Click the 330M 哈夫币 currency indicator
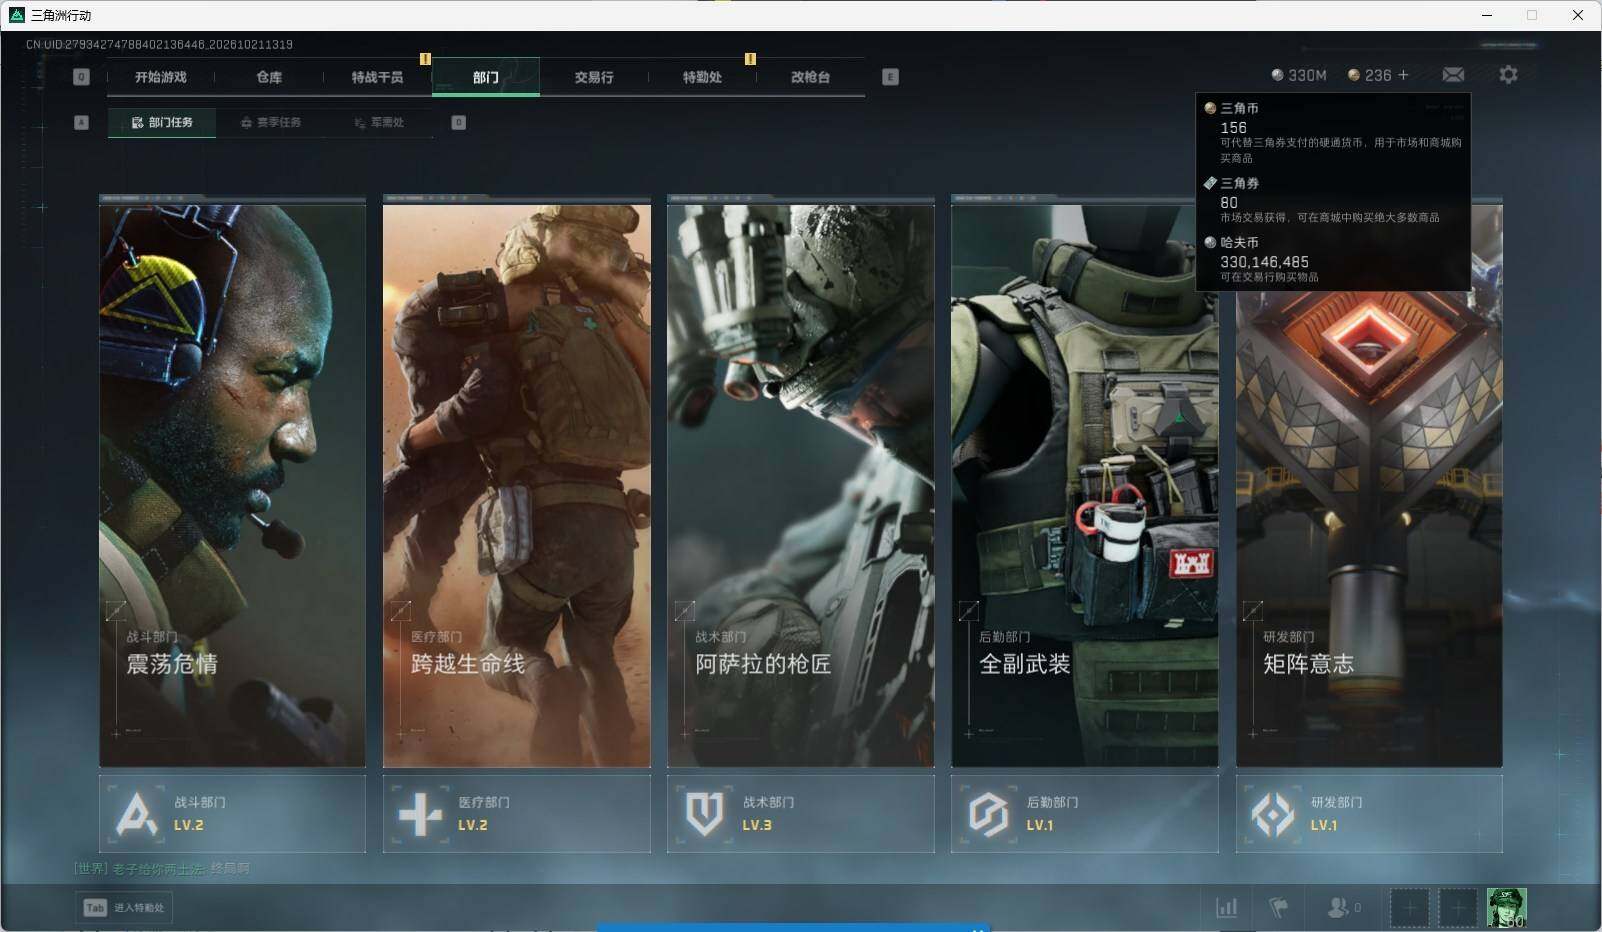 (1299, 75)
